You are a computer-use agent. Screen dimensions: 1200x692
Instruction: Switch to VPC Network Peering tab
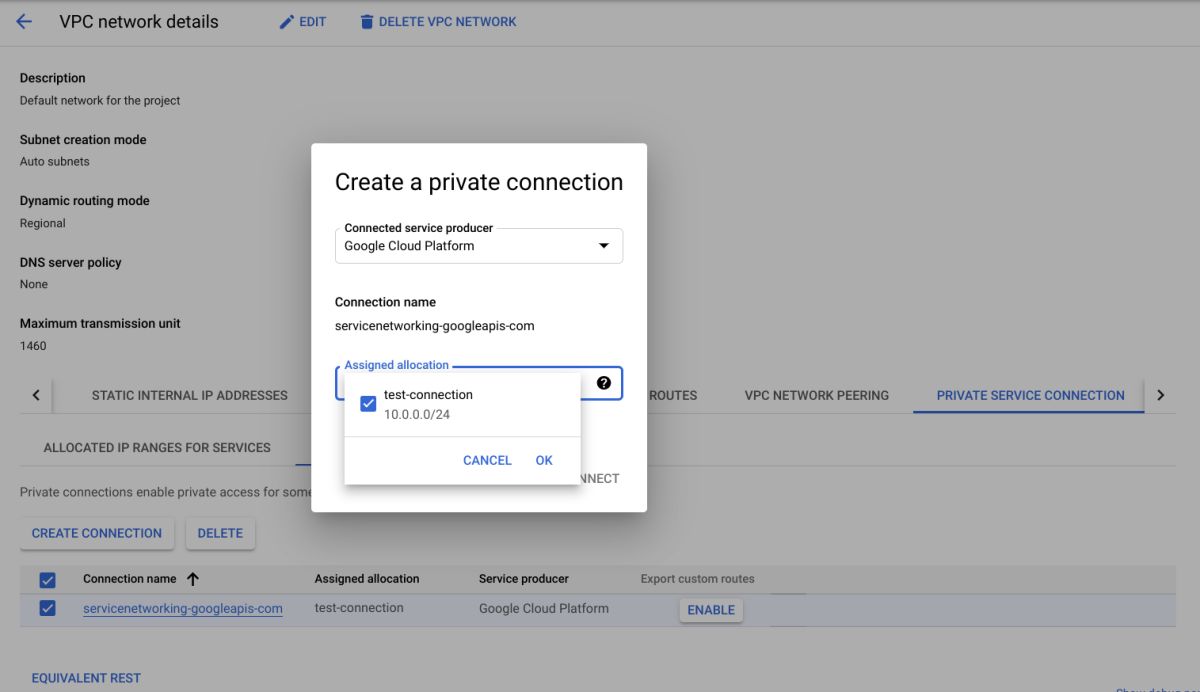[x=816, y=395]
